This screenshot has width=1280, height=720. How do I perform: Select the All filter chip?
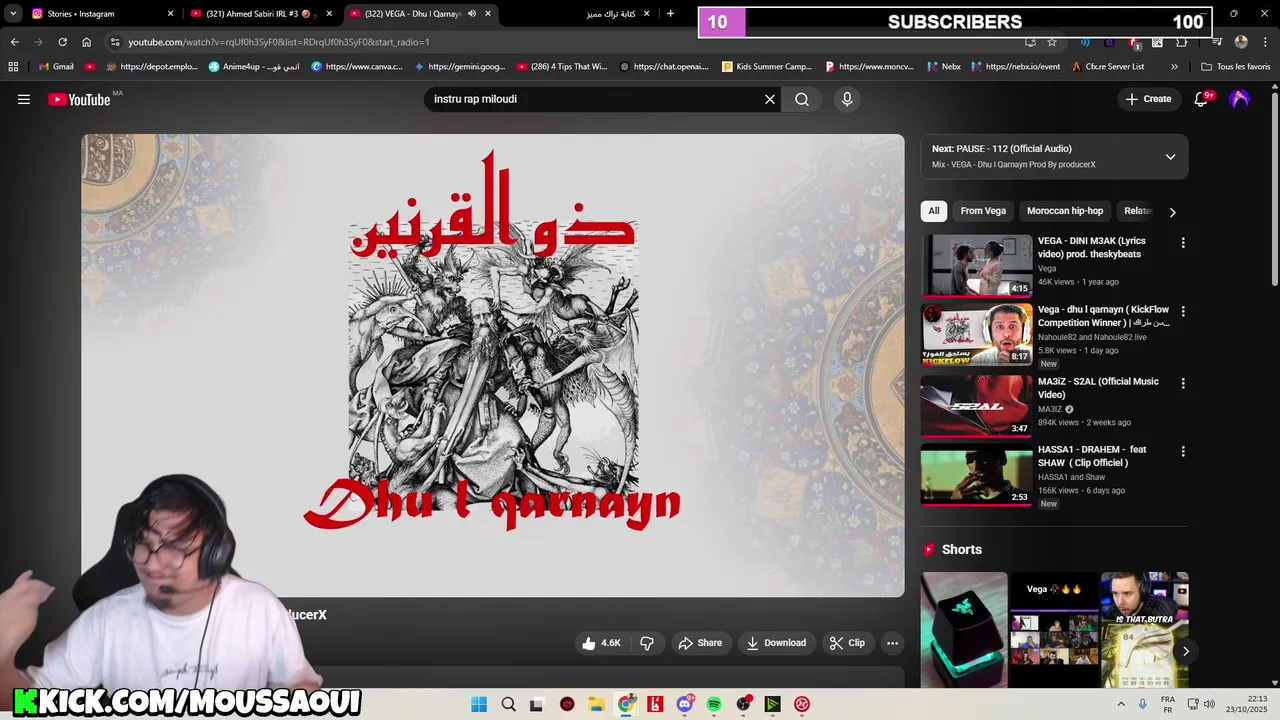tap(934, 211)
